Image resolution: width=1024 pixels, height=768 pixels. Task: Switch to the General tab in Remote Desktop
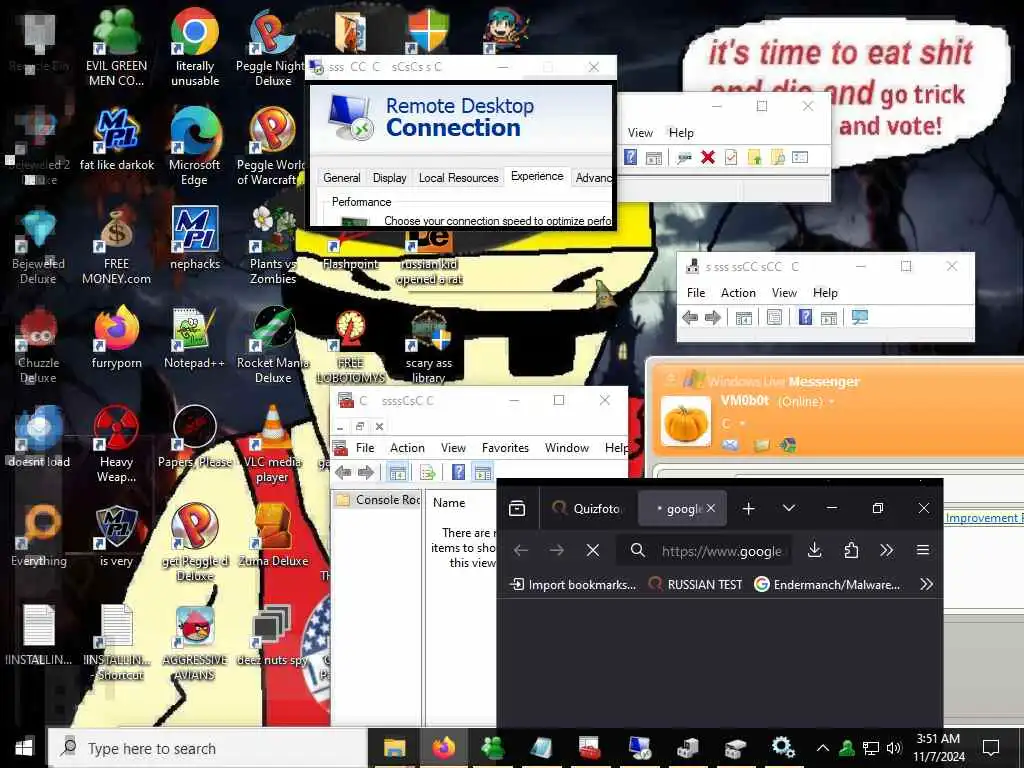[342, 178]
